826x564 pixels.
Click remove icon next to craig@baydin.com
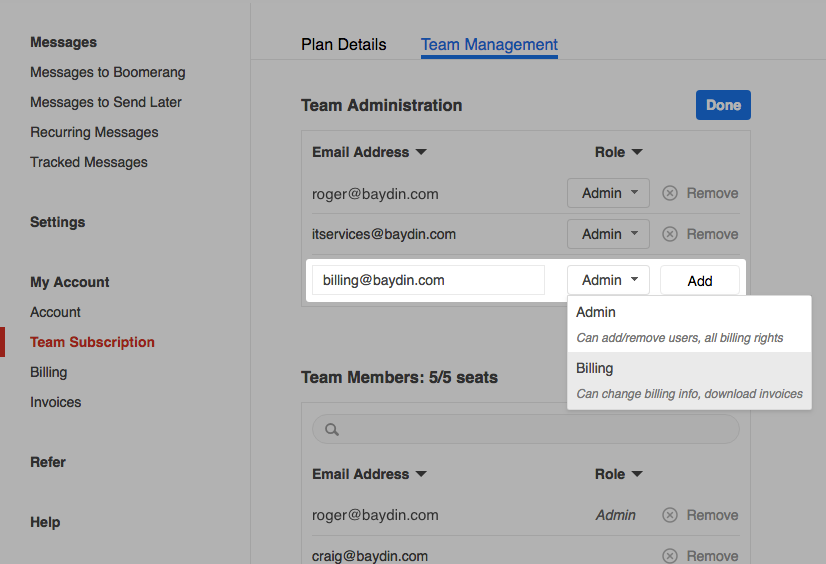pyautogui.click(x=670, y=556)
